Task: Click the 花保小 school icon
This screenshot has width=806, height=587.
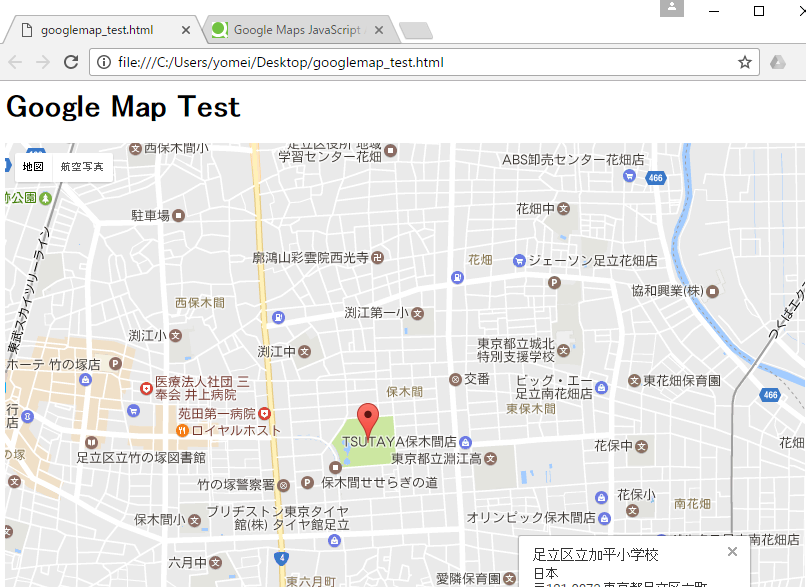Action: pos(633,510)
